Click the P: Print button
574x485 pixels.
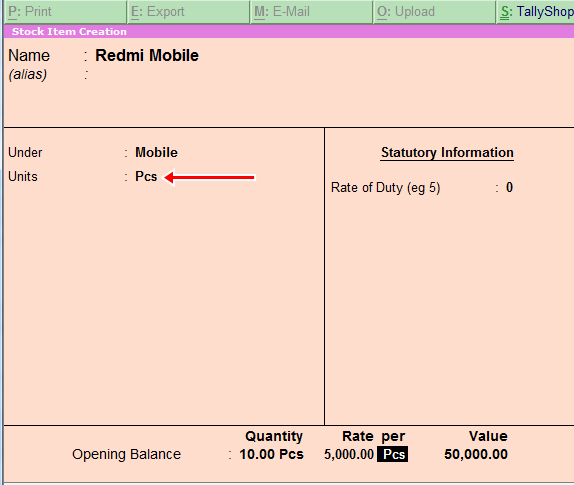pos(65,12)
